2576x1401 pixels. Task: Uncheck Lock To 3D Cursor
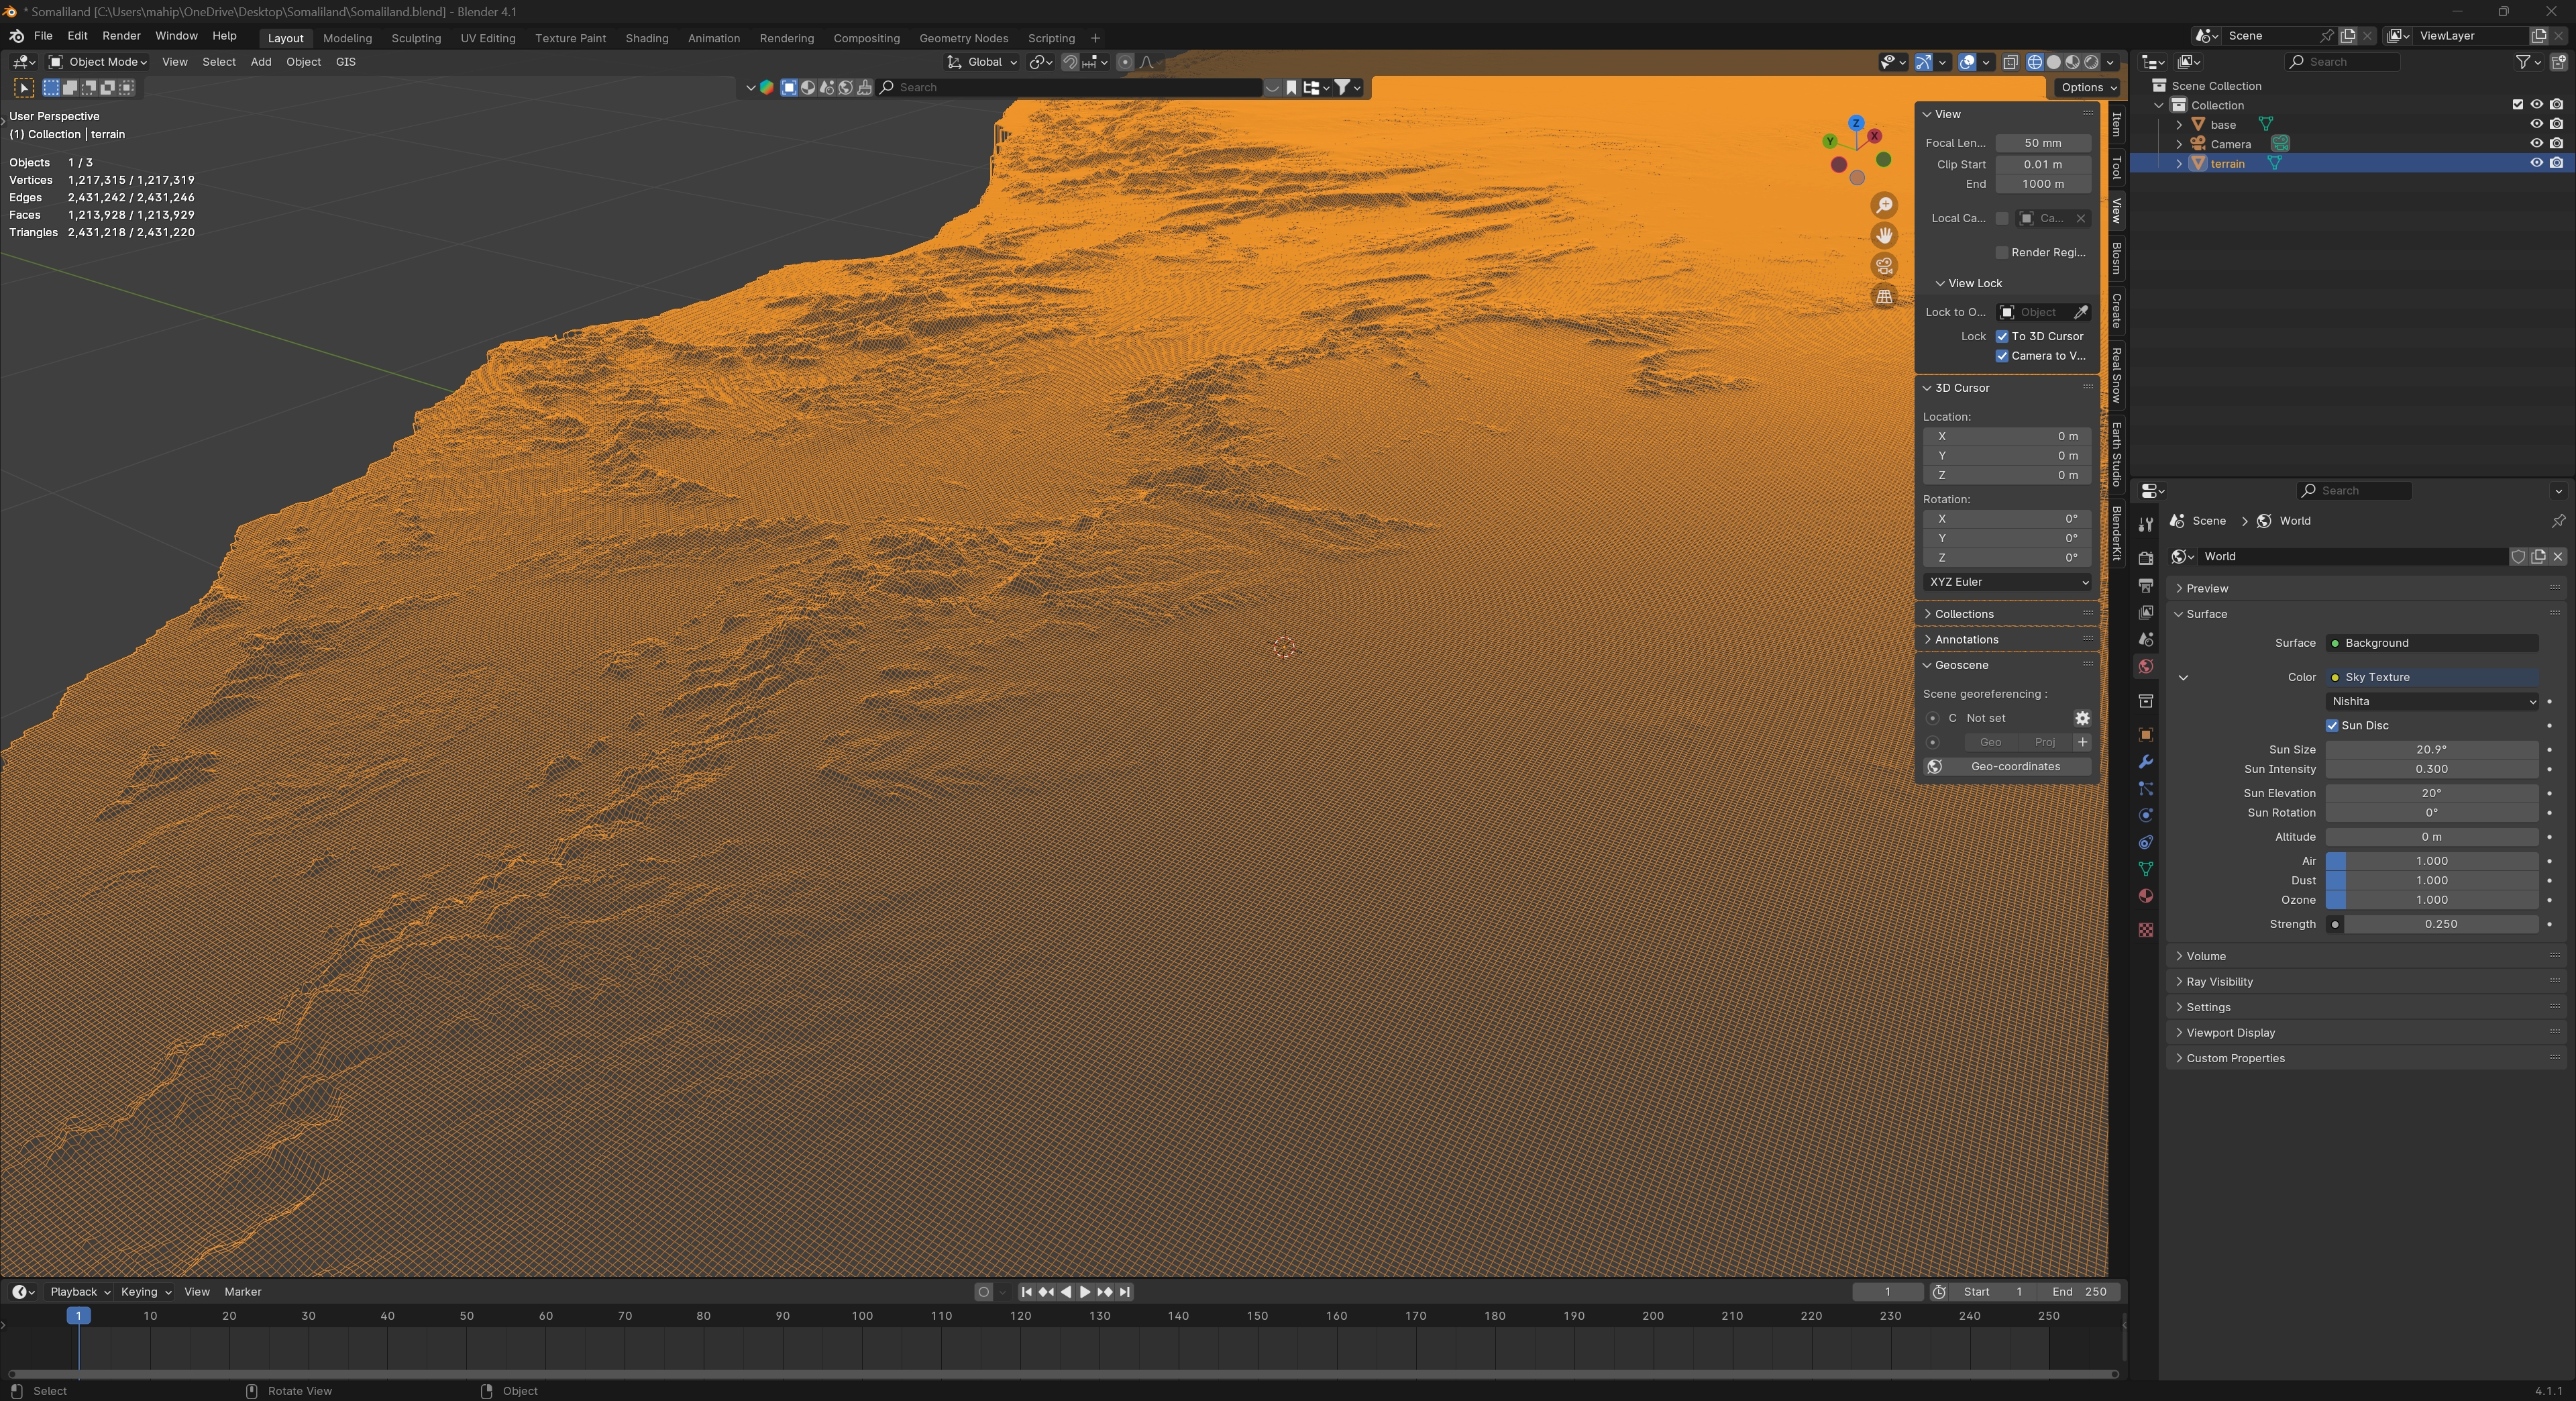pos(2002,336)
